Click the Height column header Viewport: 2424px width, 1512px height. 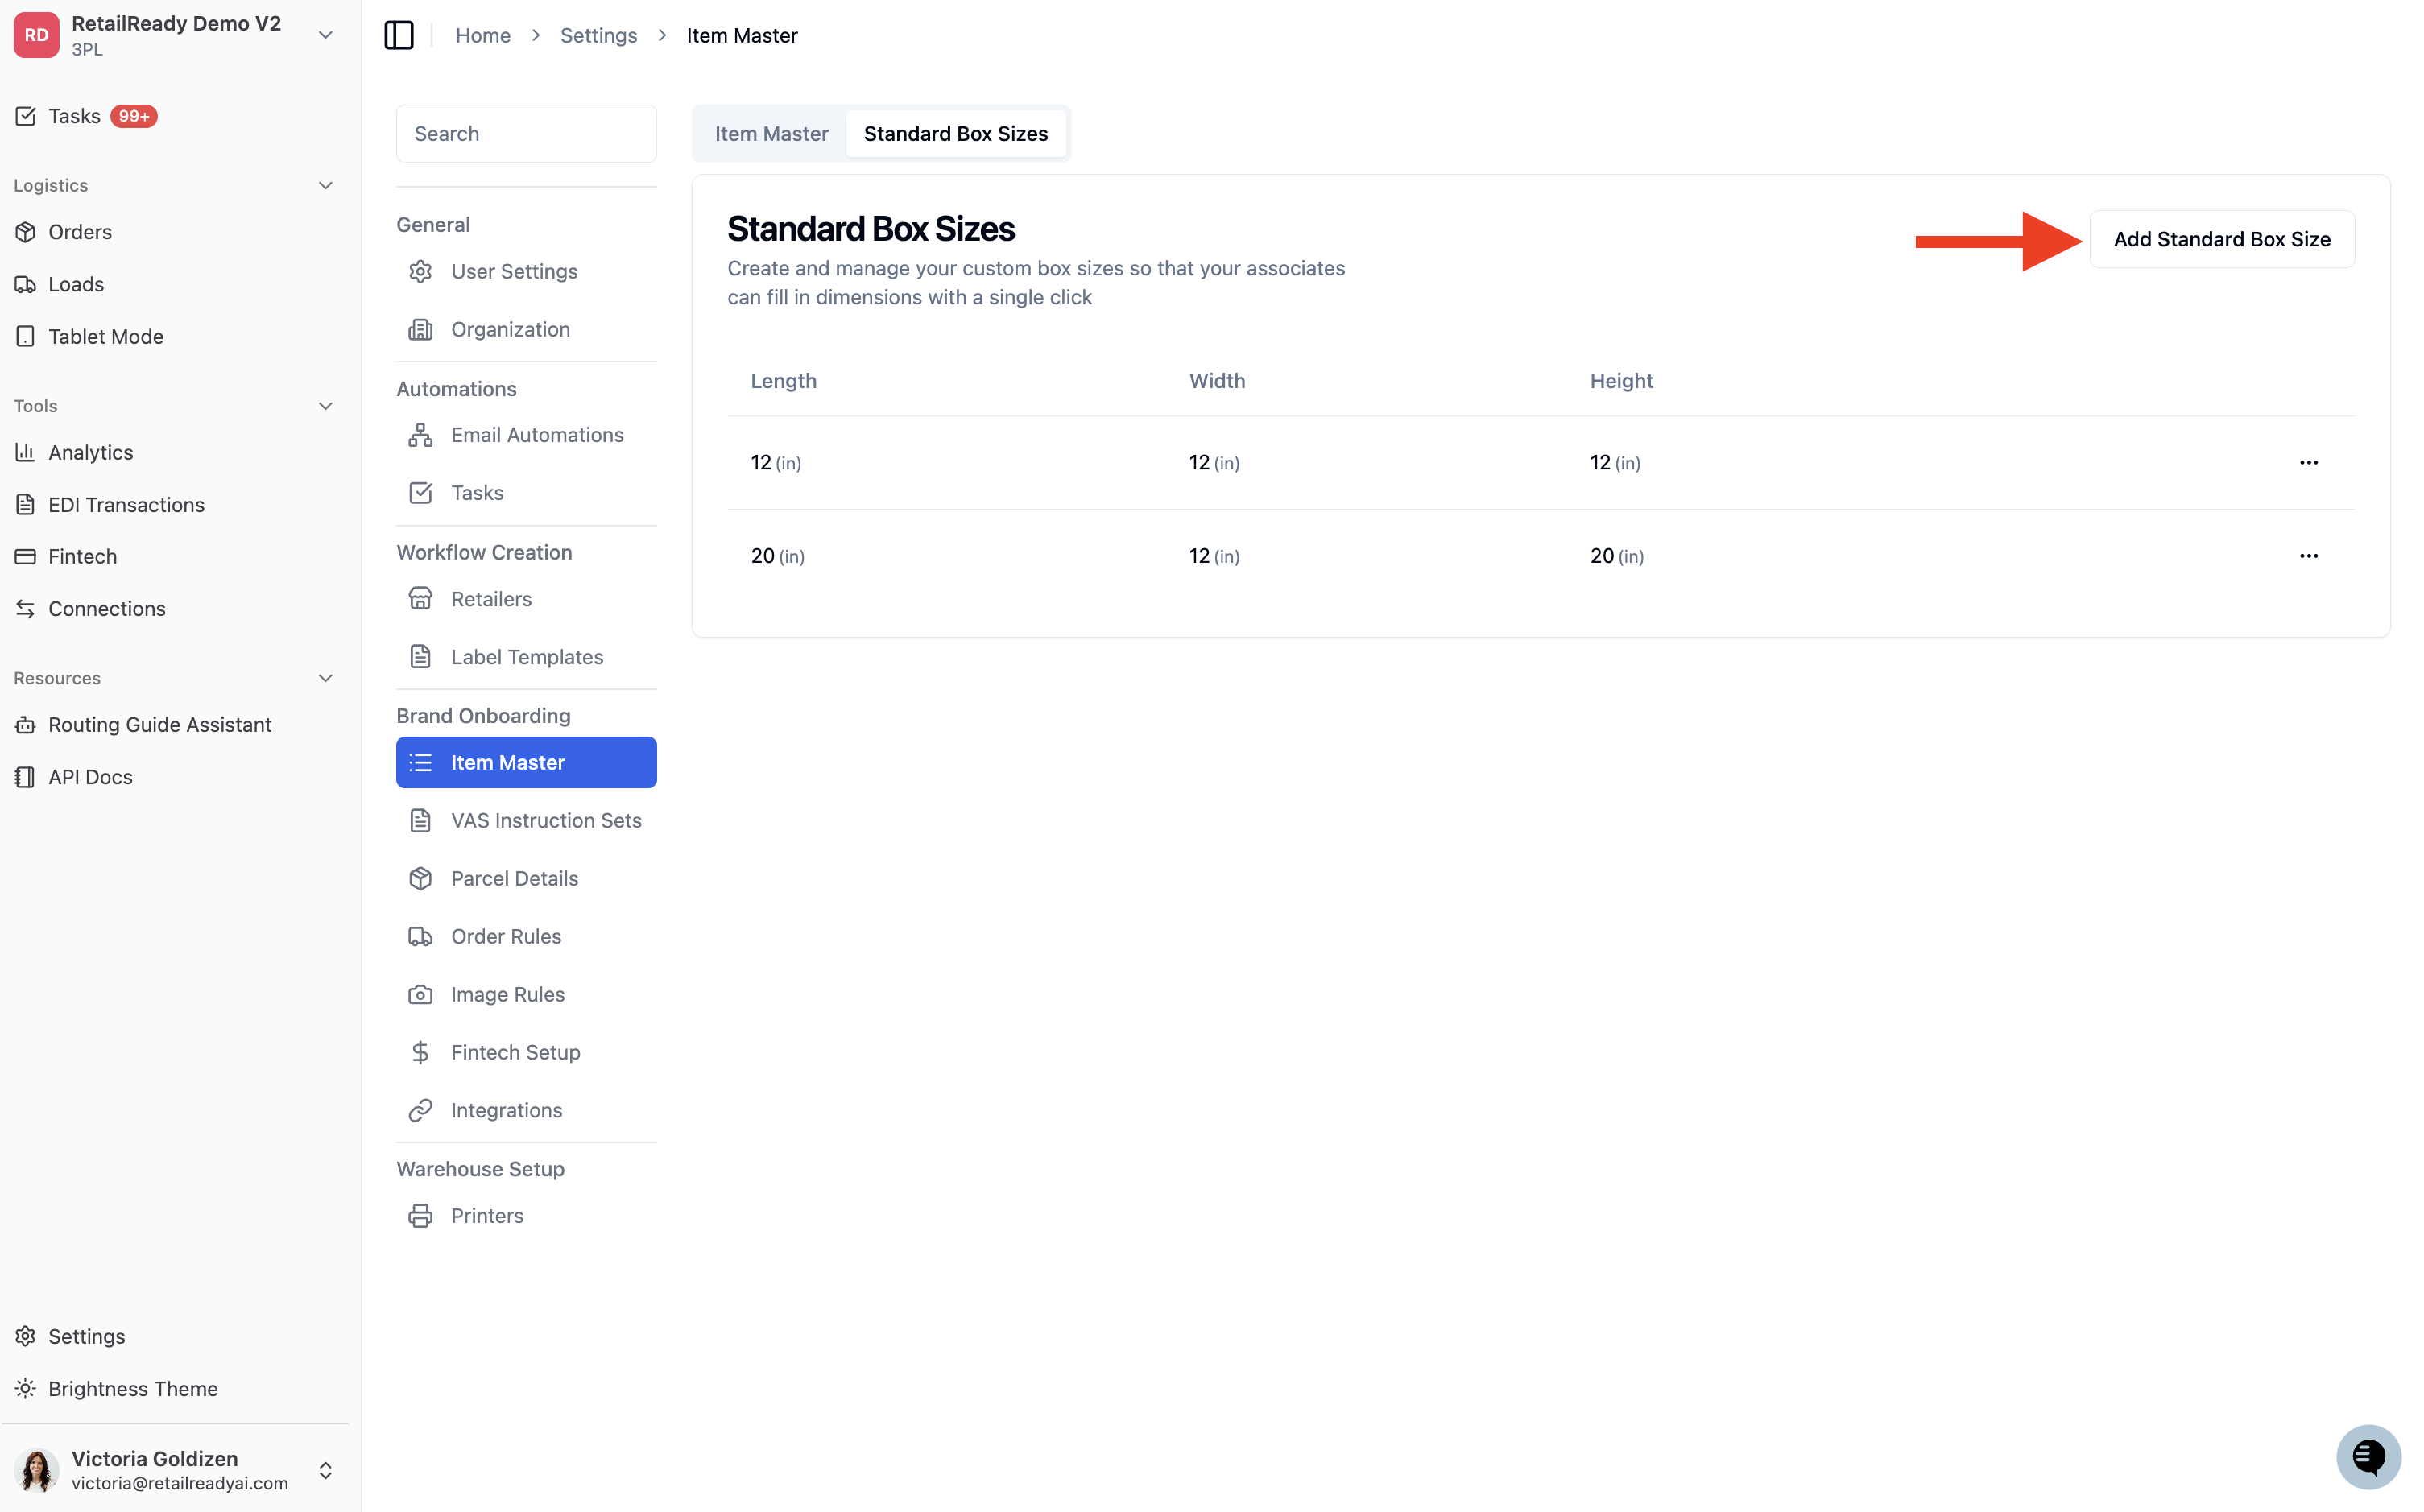(x=1620, y=381)
